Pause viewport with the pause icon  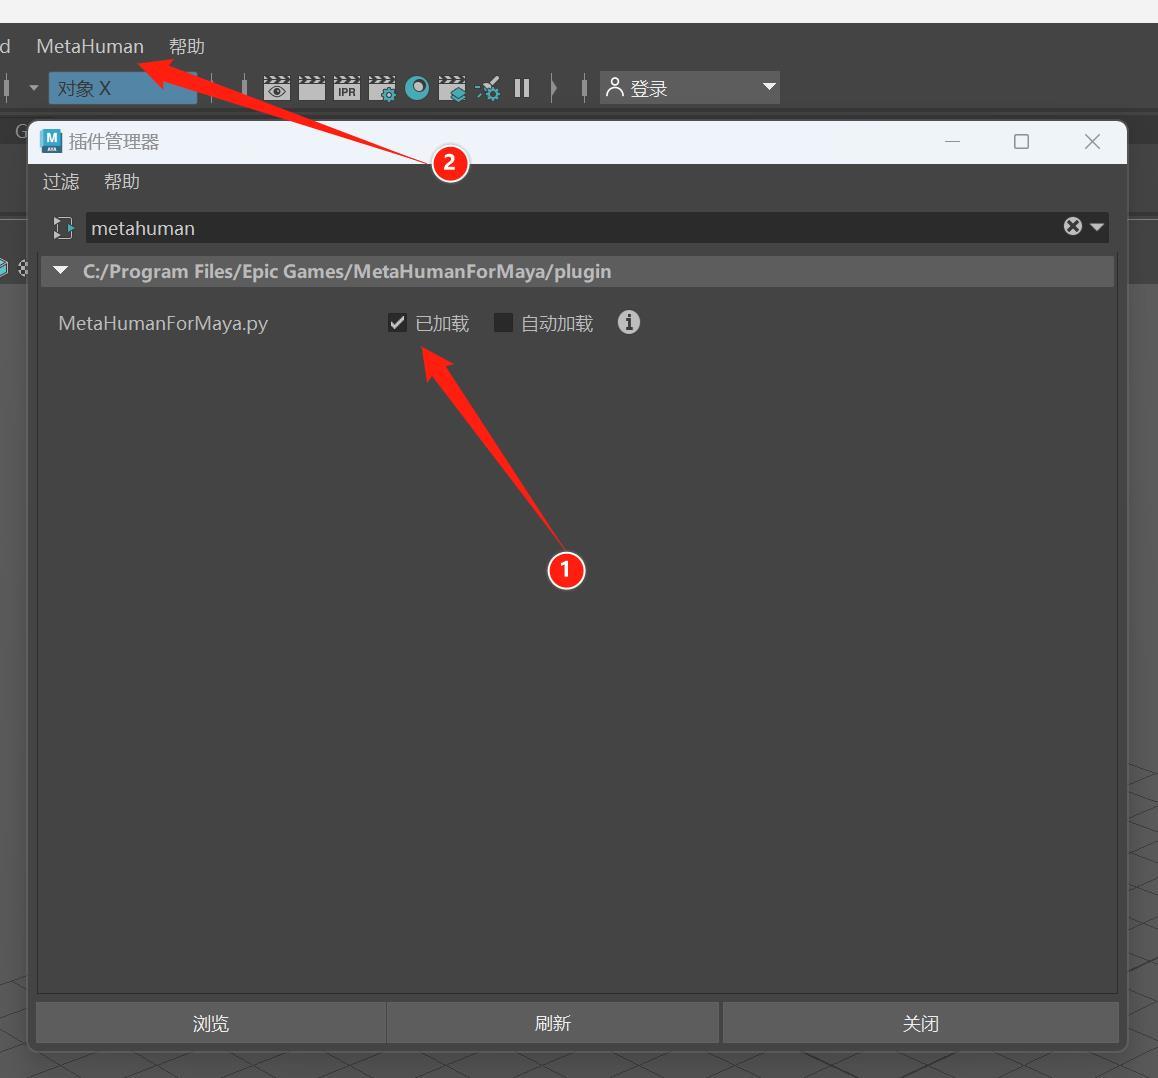pos(522,88)
